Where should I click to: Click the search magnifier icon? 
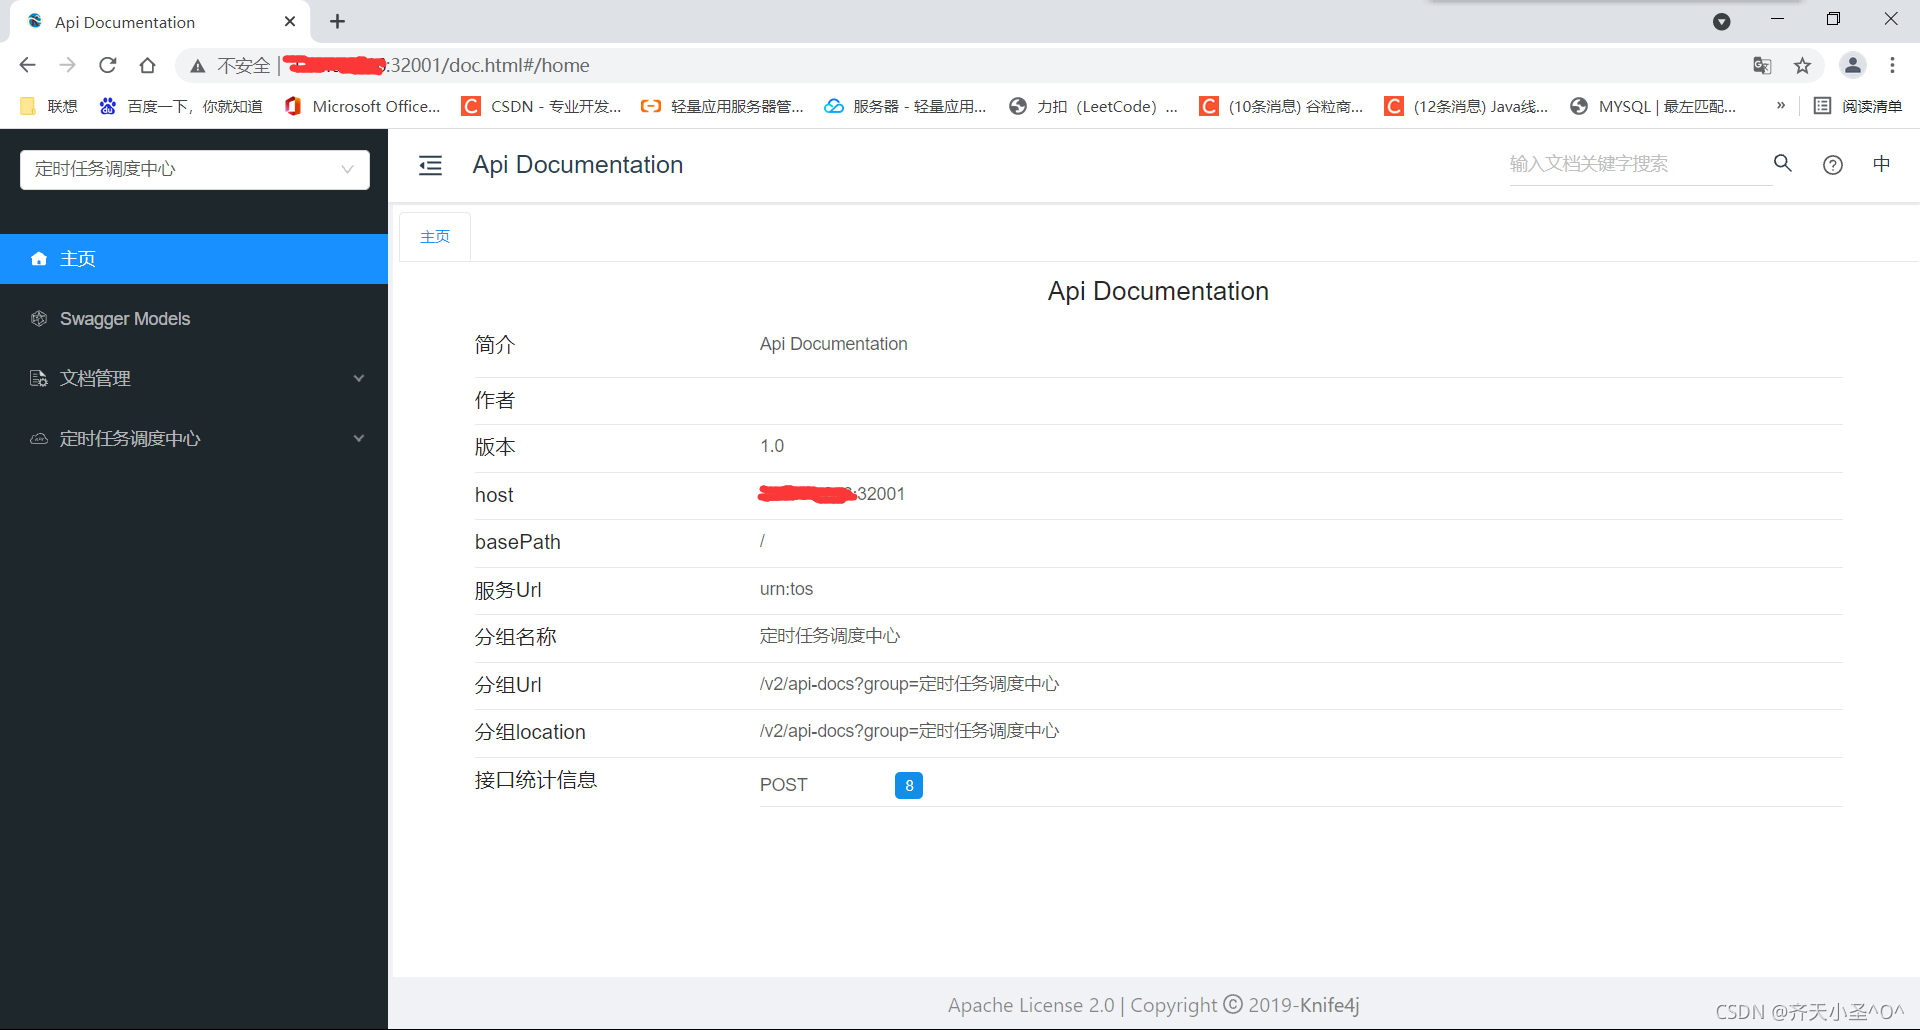[1783, 163]
